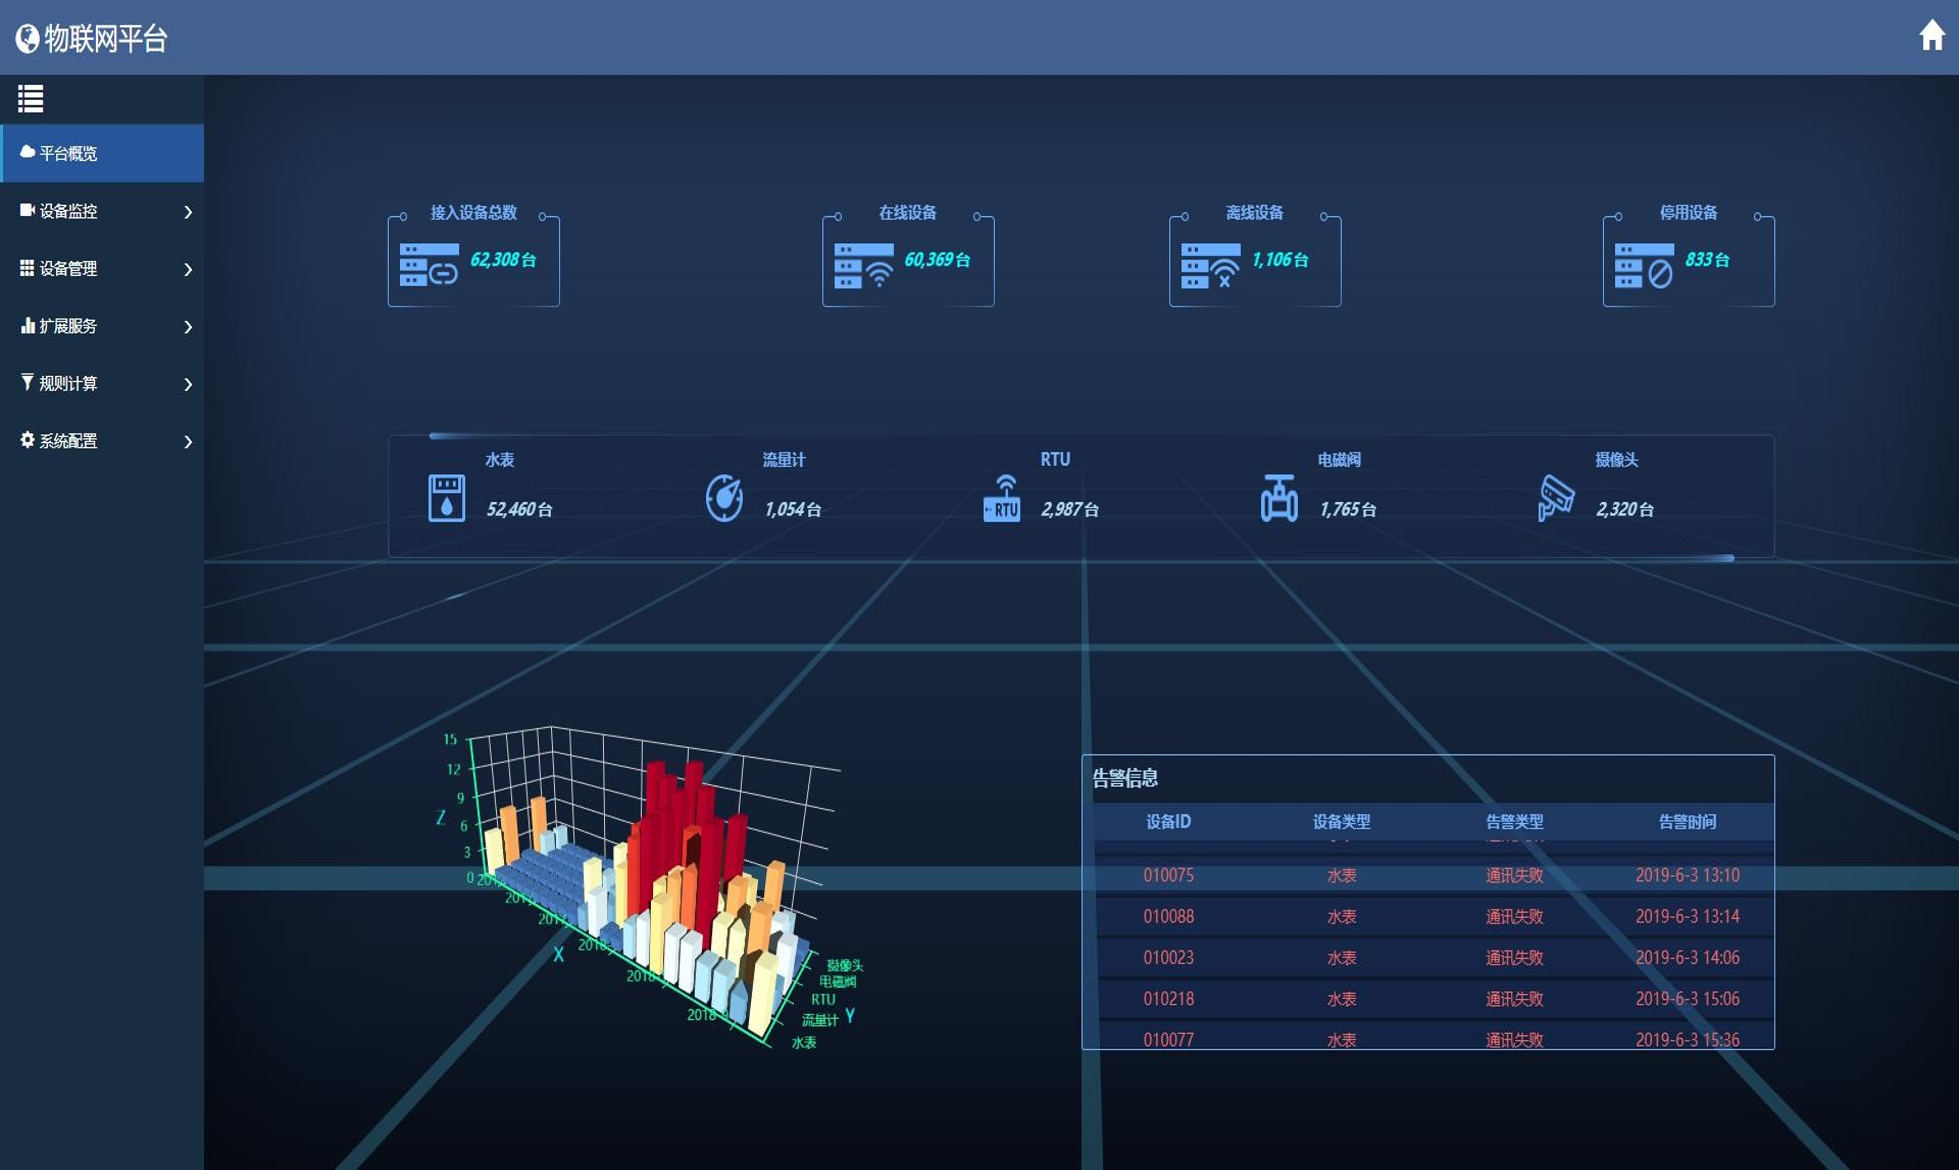Click the camera device icon
This screenshot has width=1959, height=1170.
(1556, 497)
